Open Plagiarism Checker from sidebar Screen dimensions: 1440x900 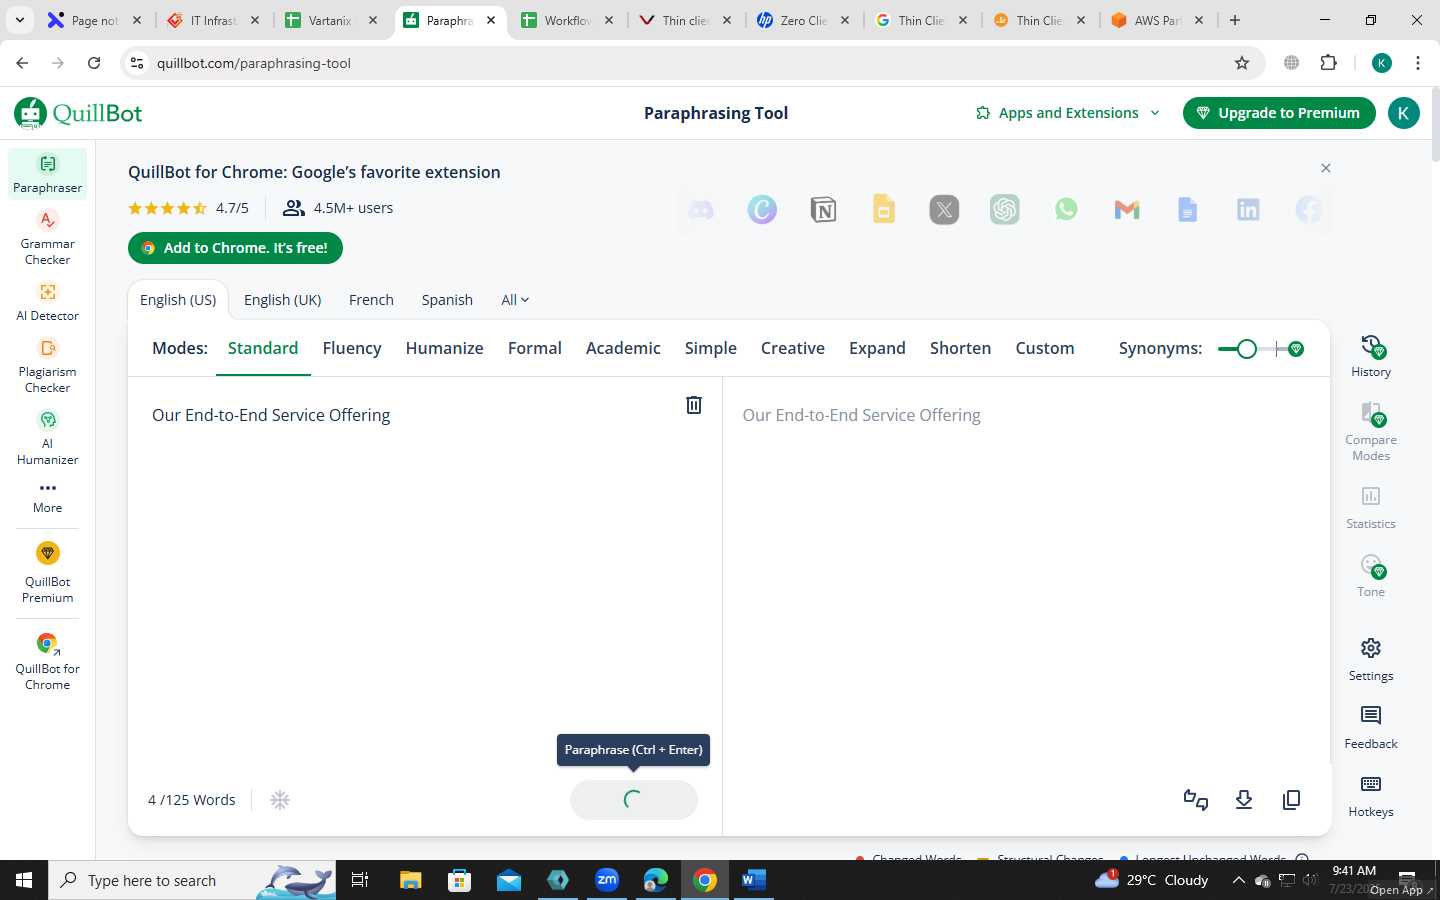(x=47, y=365)
